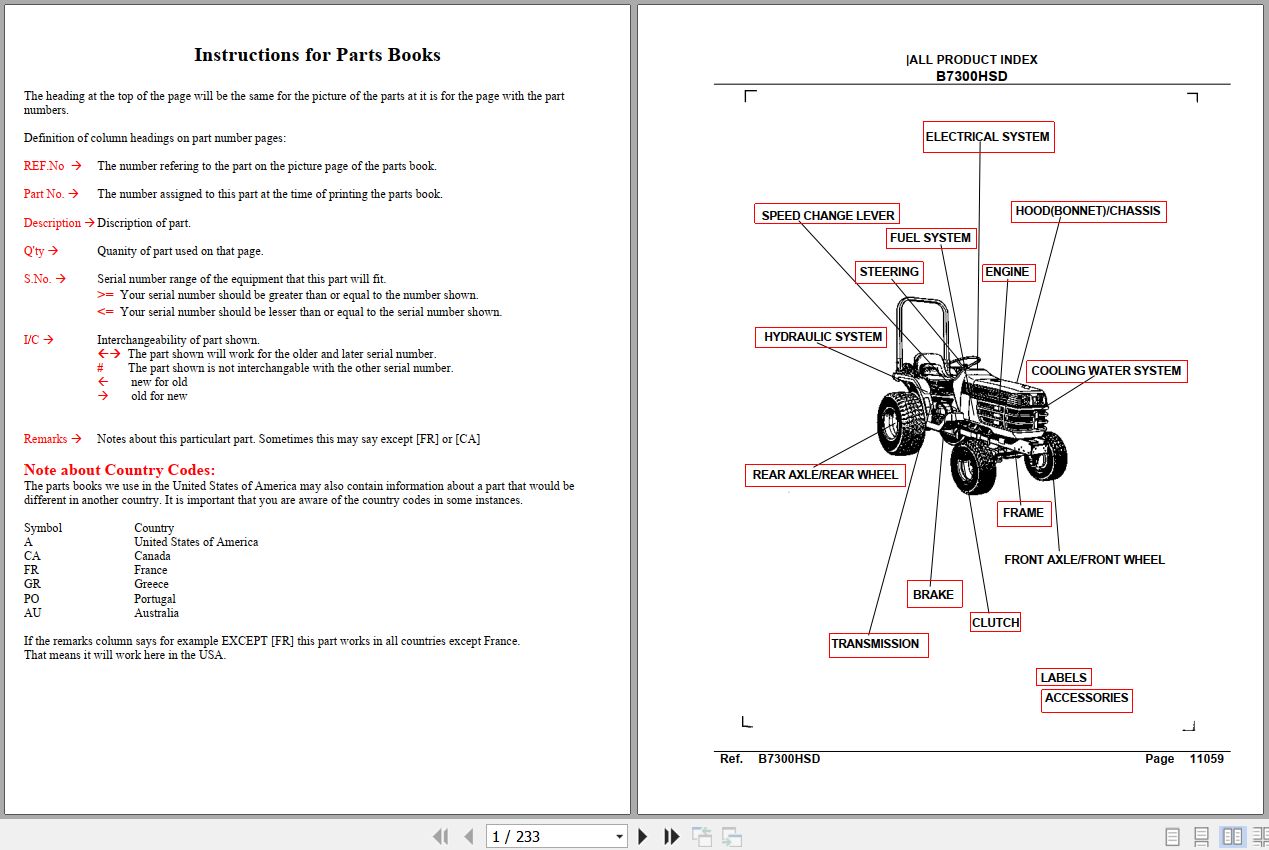Click Canada in the country list

click(x=152, y=556)
